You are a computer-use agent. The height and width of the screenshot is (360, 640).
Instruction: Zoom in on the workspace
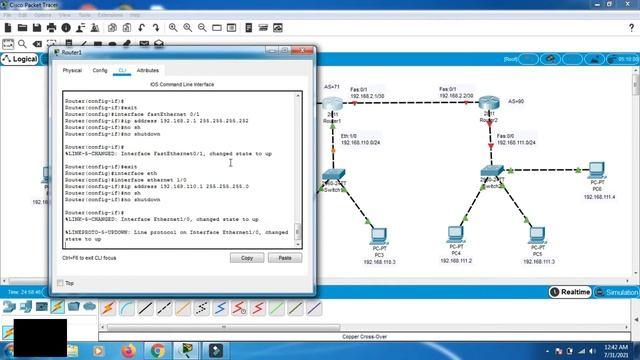pos(173,28)
